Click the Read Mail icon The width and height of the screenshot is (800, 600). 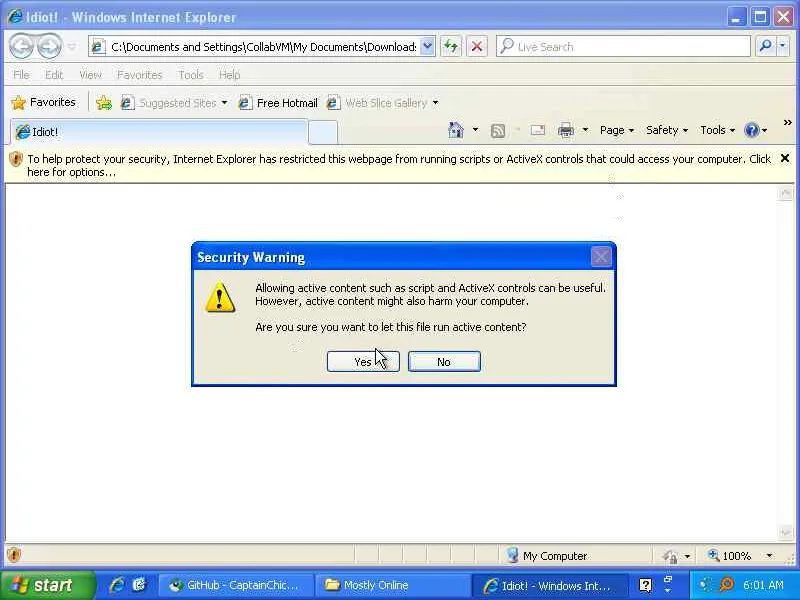pyautogui.click(x=537, y=131)
